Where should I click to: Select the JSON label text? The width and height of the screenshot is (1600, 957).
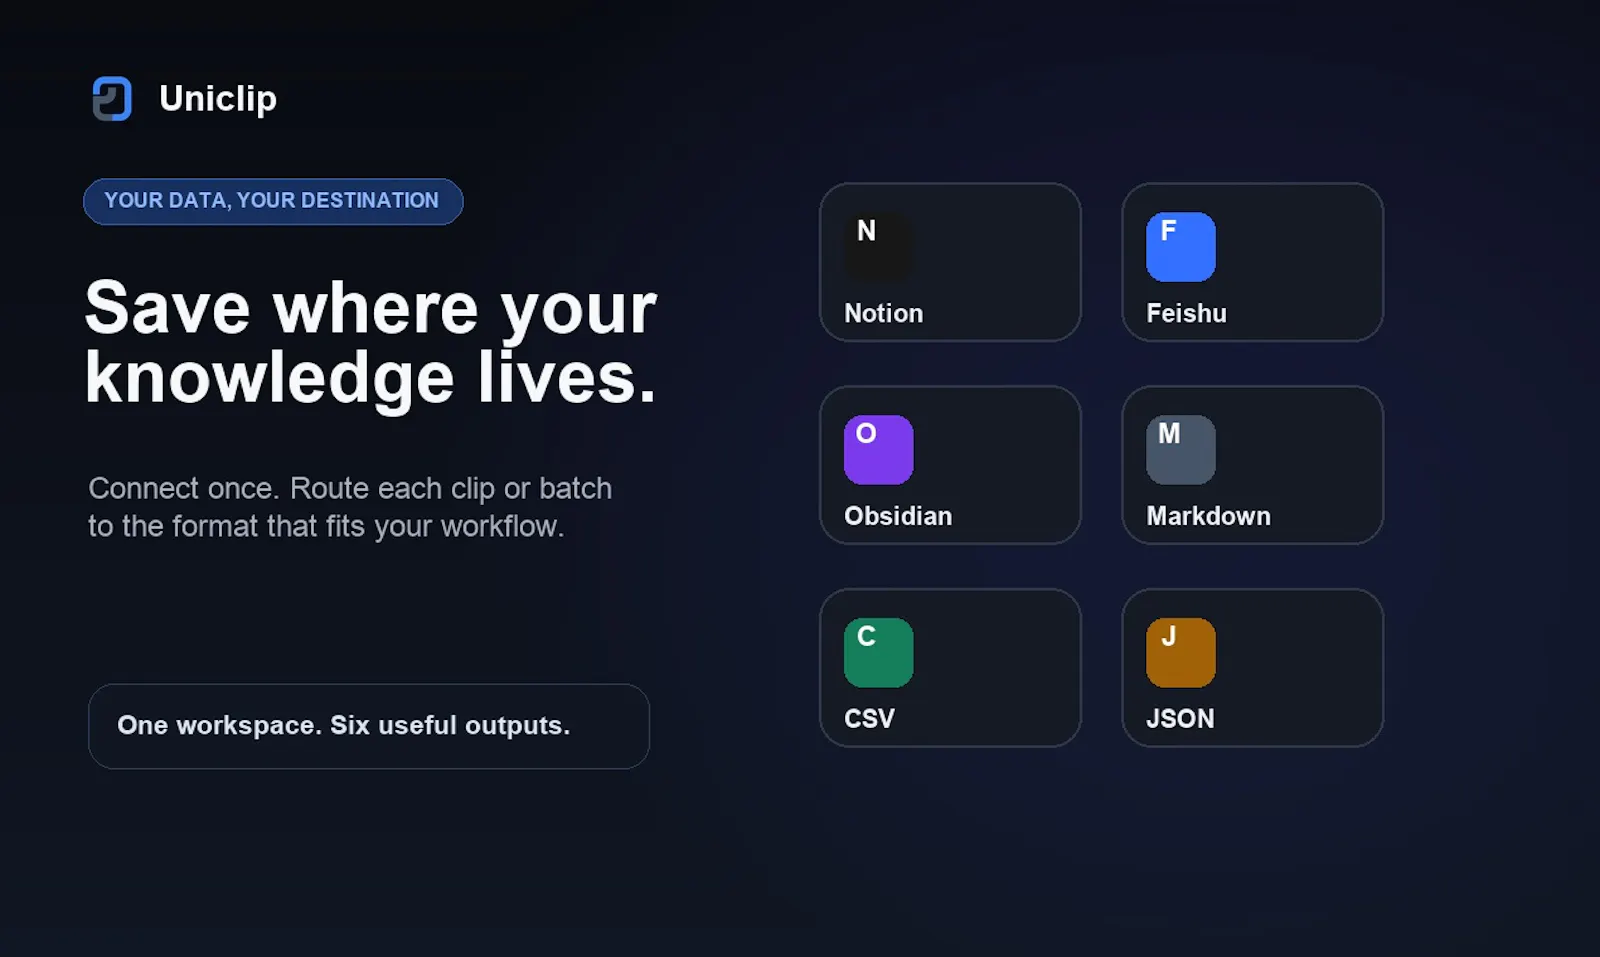click(x=1180, y=719)
